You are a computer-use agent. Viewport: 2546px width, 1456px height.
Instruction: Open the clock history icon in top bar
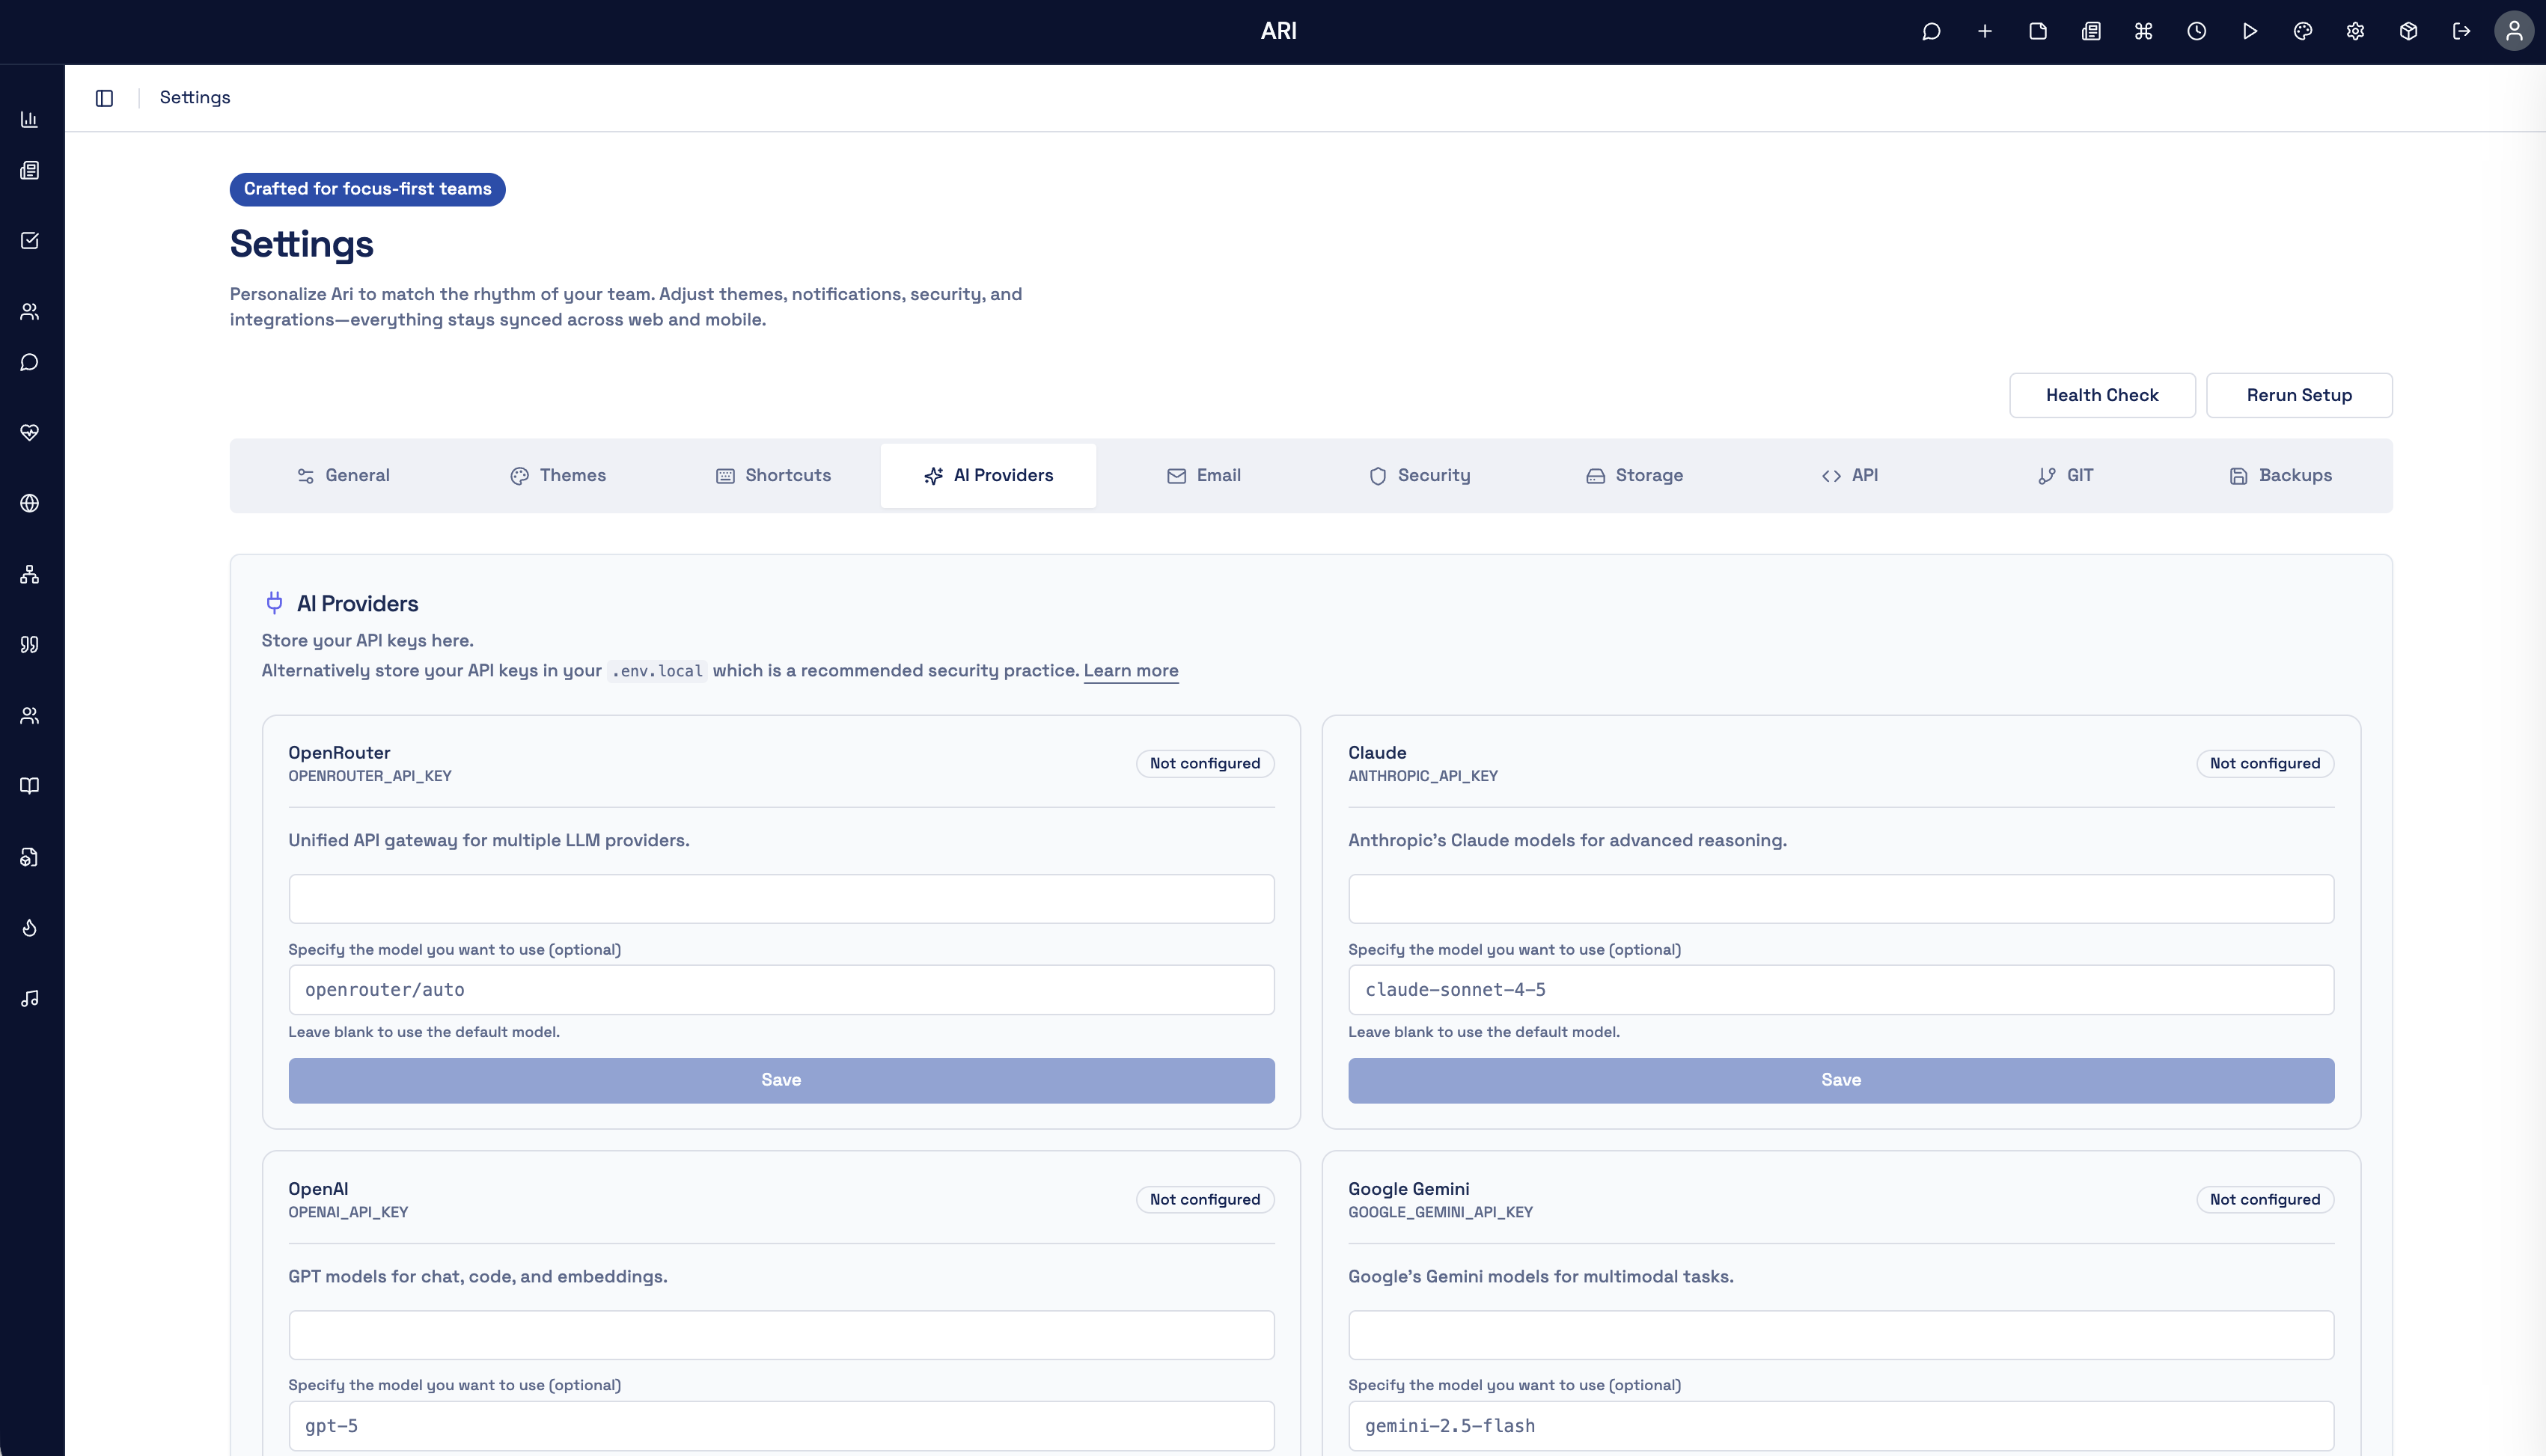[2196, 31]
